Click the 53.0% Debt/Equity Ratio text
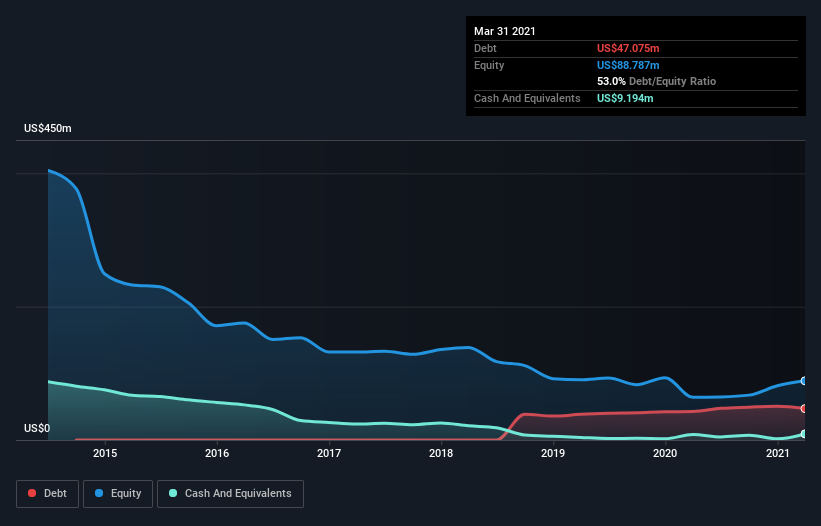Viewport: 821px width, 526px height. tap(657, 81)
